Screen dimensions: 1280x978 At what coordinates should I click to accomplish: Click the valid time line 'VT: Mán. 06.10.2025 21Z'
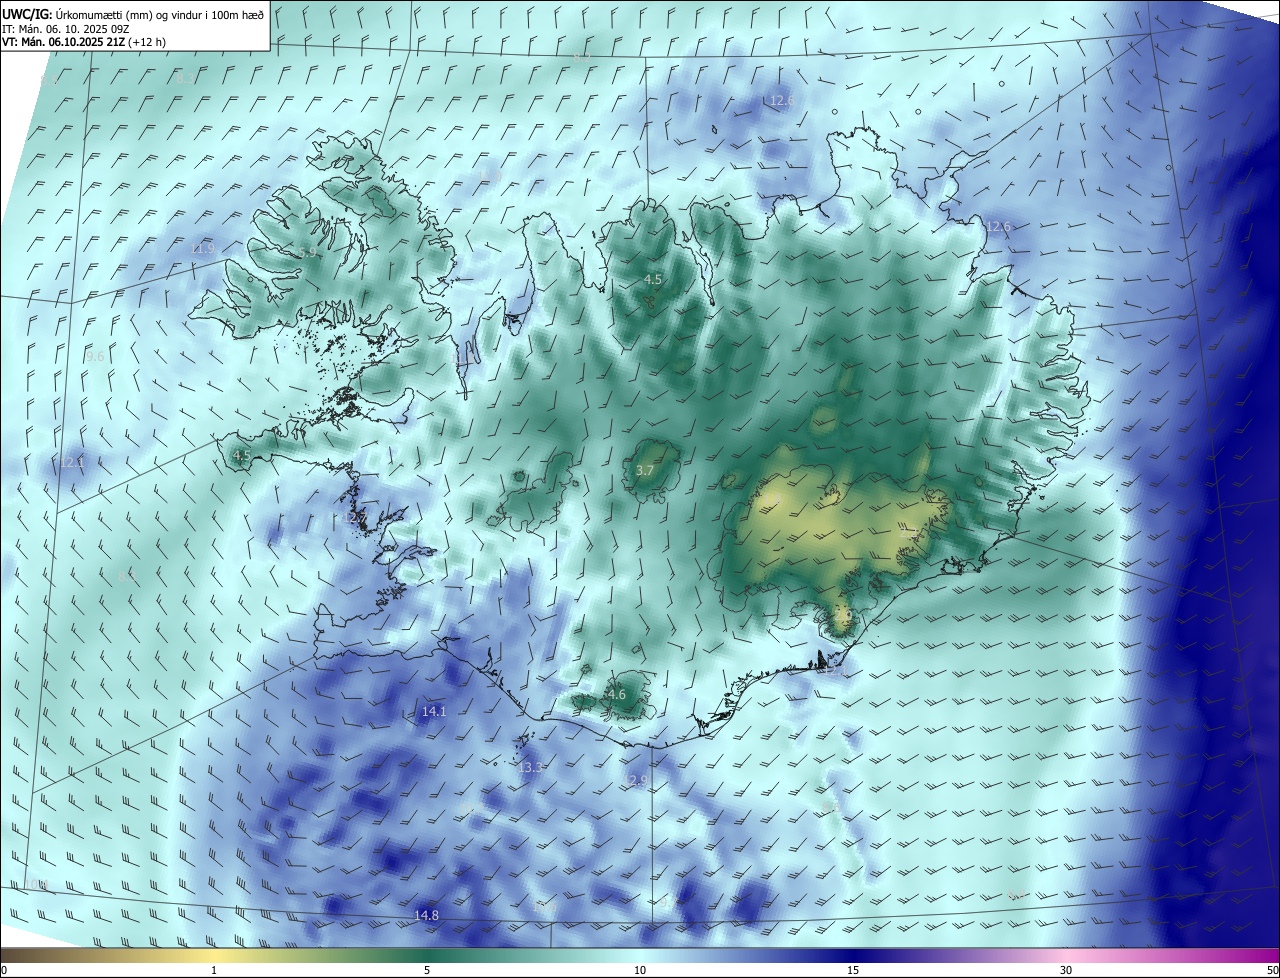tap(62, 42)
